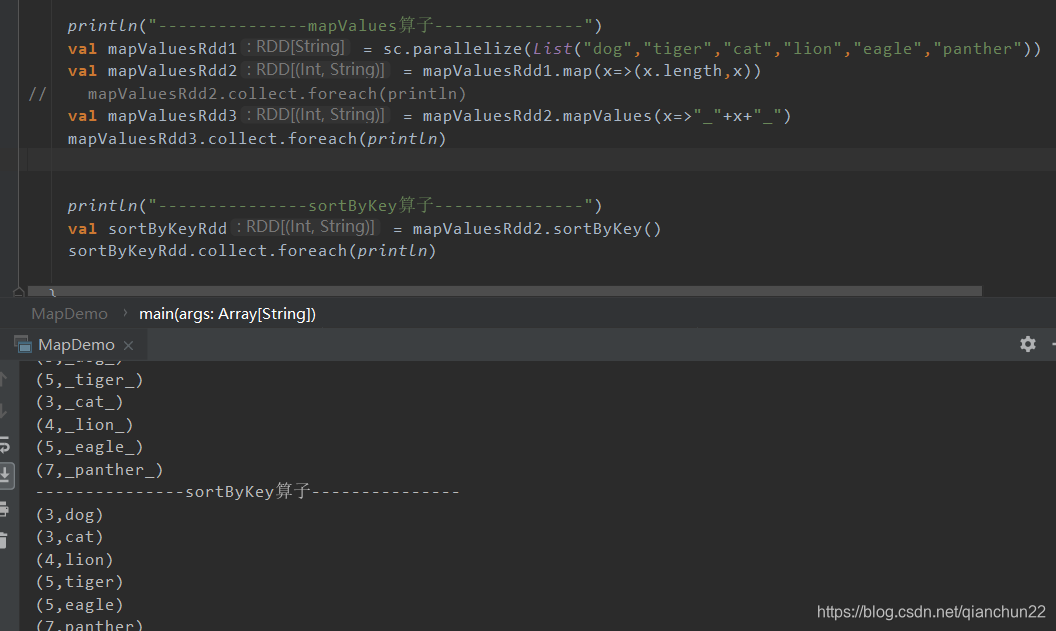Click mapValuesRdd2's RDD[(Int, String)] type hint

[315, 70]
